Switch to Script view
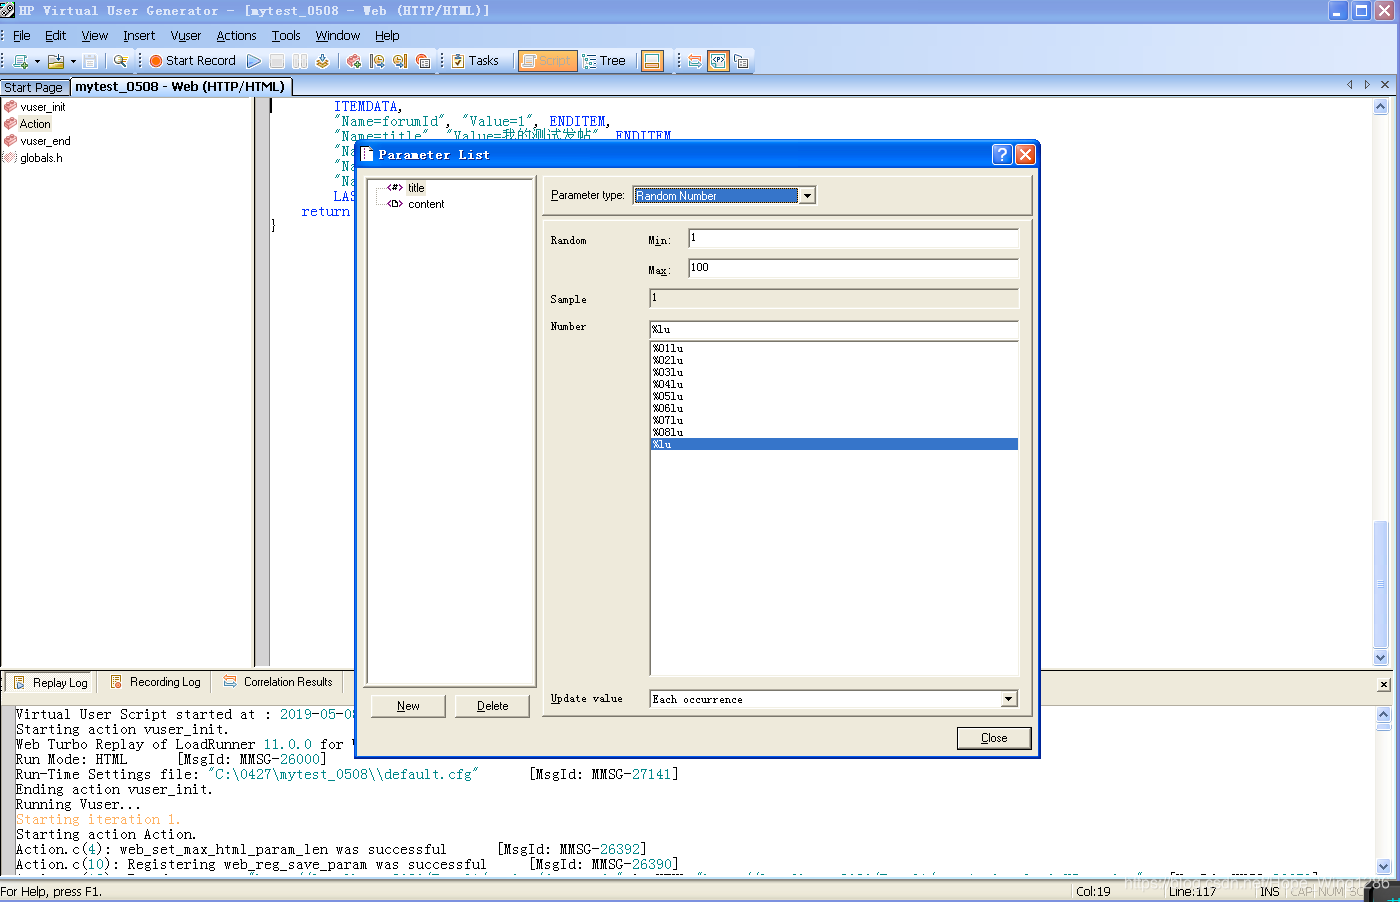 pyautogui.click(x=547, y=61)
